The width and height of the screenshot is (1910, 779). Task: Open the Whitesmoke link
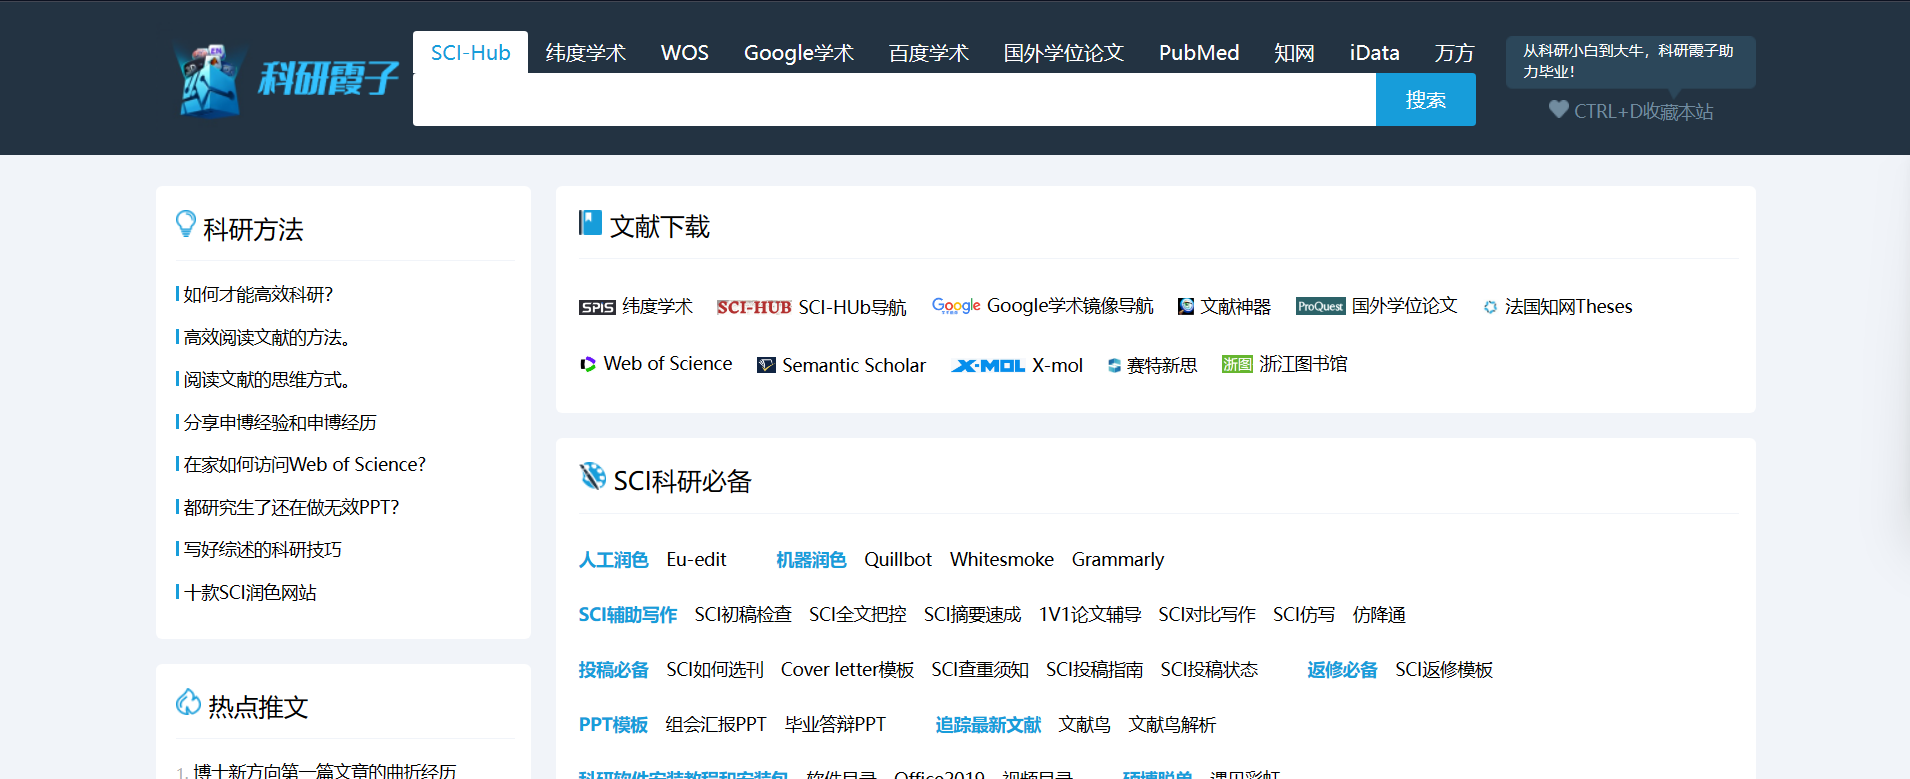(1002, 559)
